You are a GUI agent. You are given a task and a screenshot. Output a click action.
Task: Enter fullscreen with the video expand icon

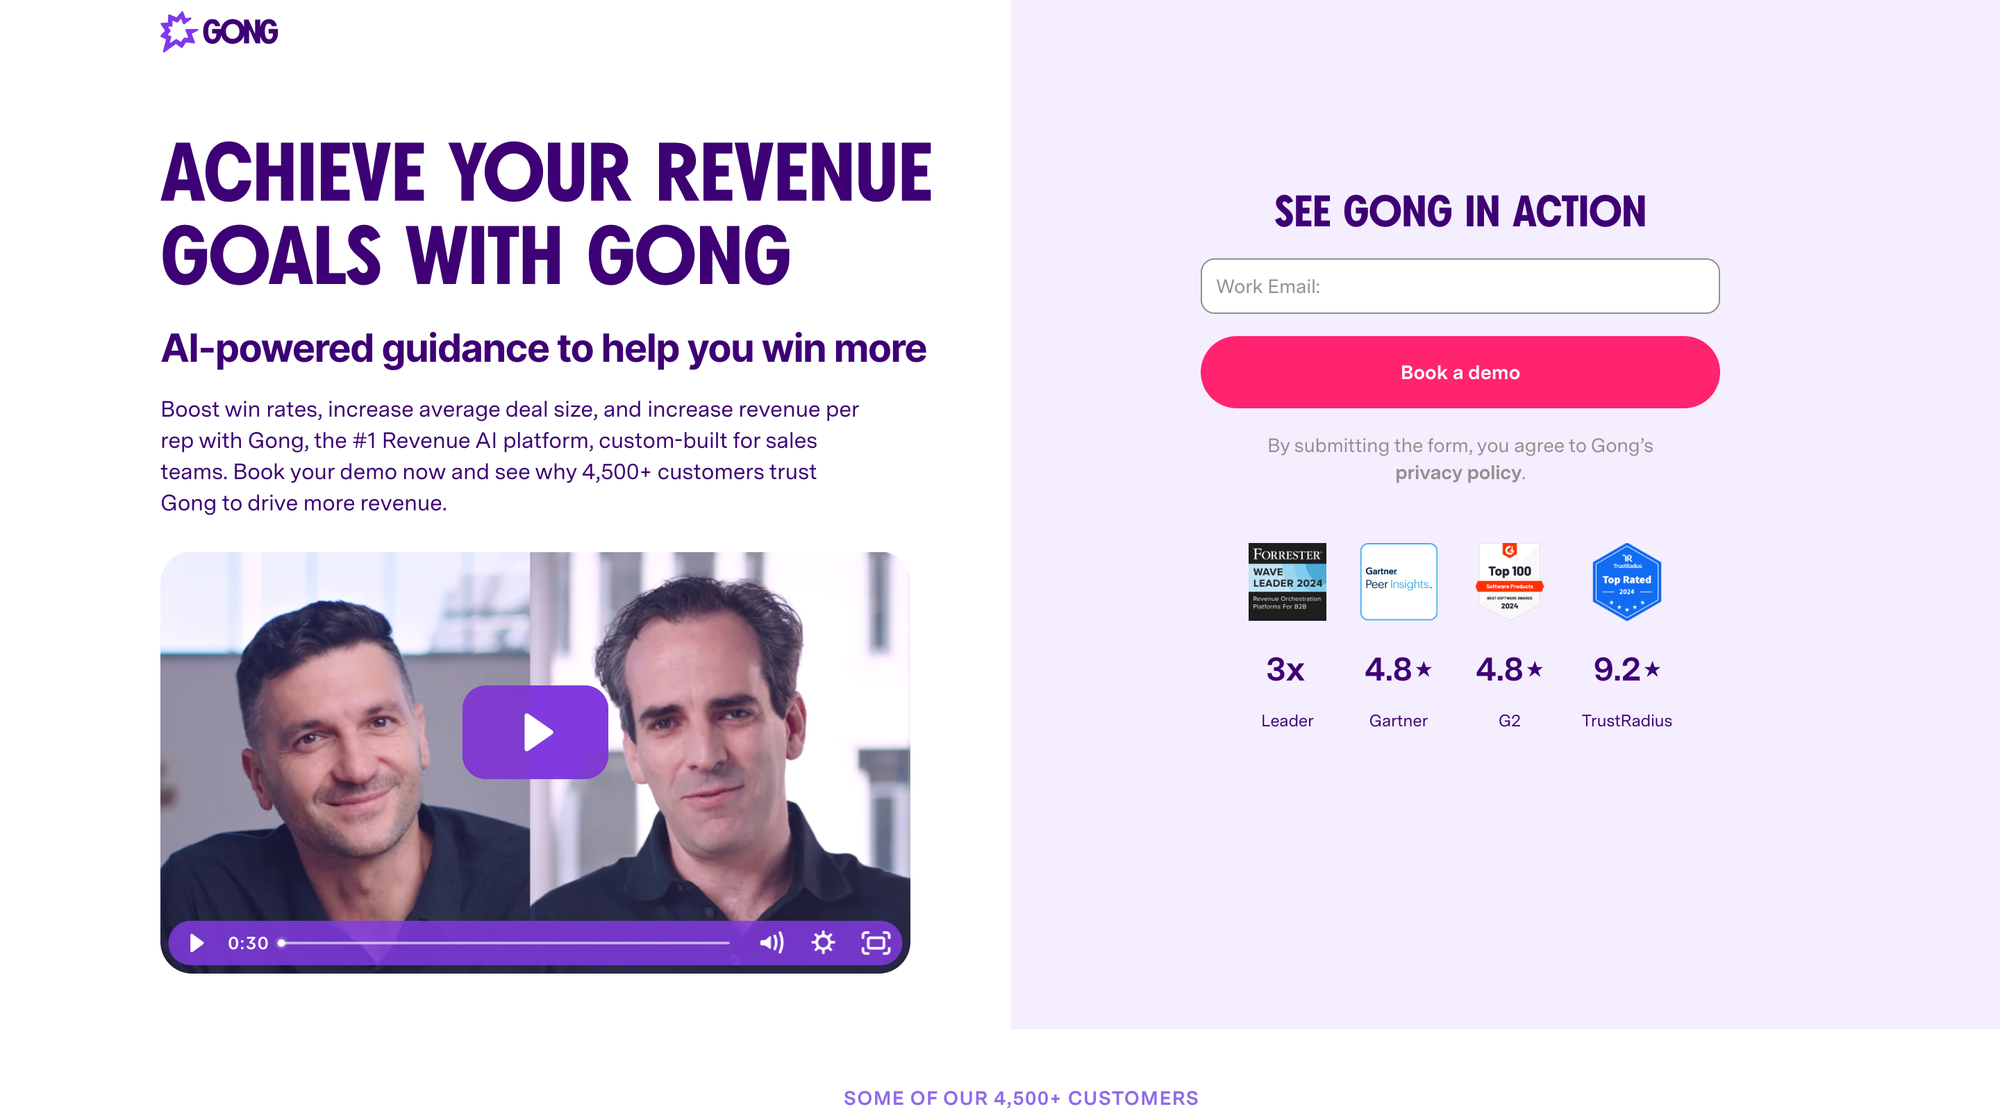click(x=876, y=943)
